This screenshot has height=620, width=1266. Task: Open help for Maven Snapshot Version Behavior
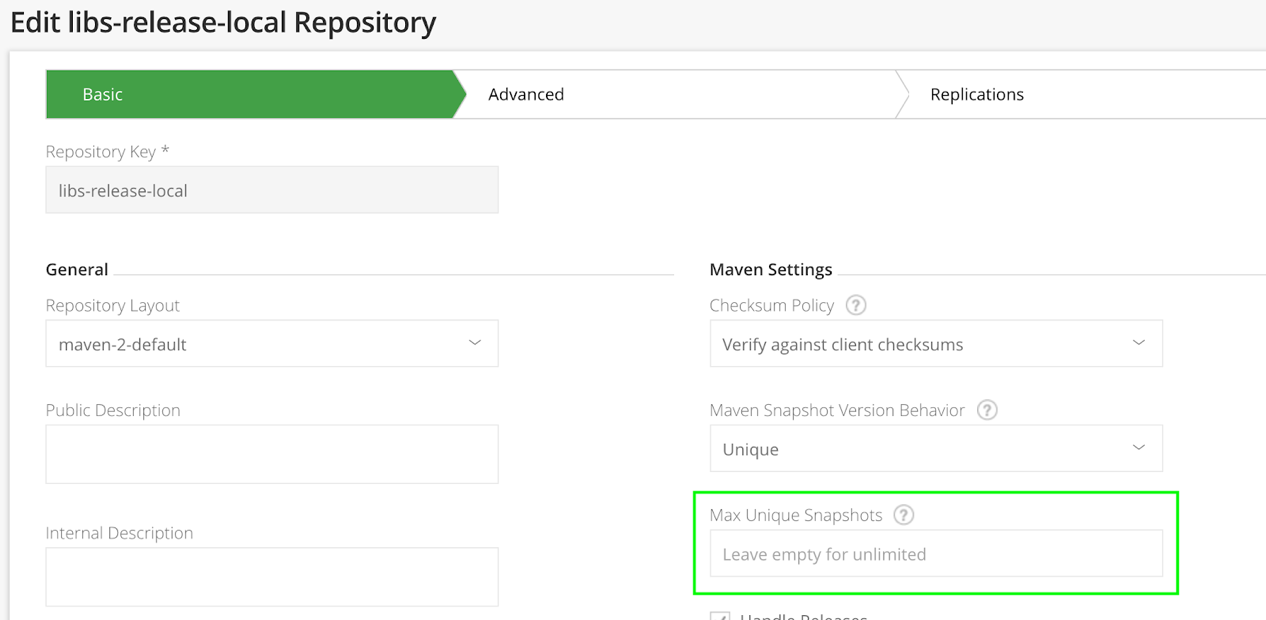[x=987, y=410]
